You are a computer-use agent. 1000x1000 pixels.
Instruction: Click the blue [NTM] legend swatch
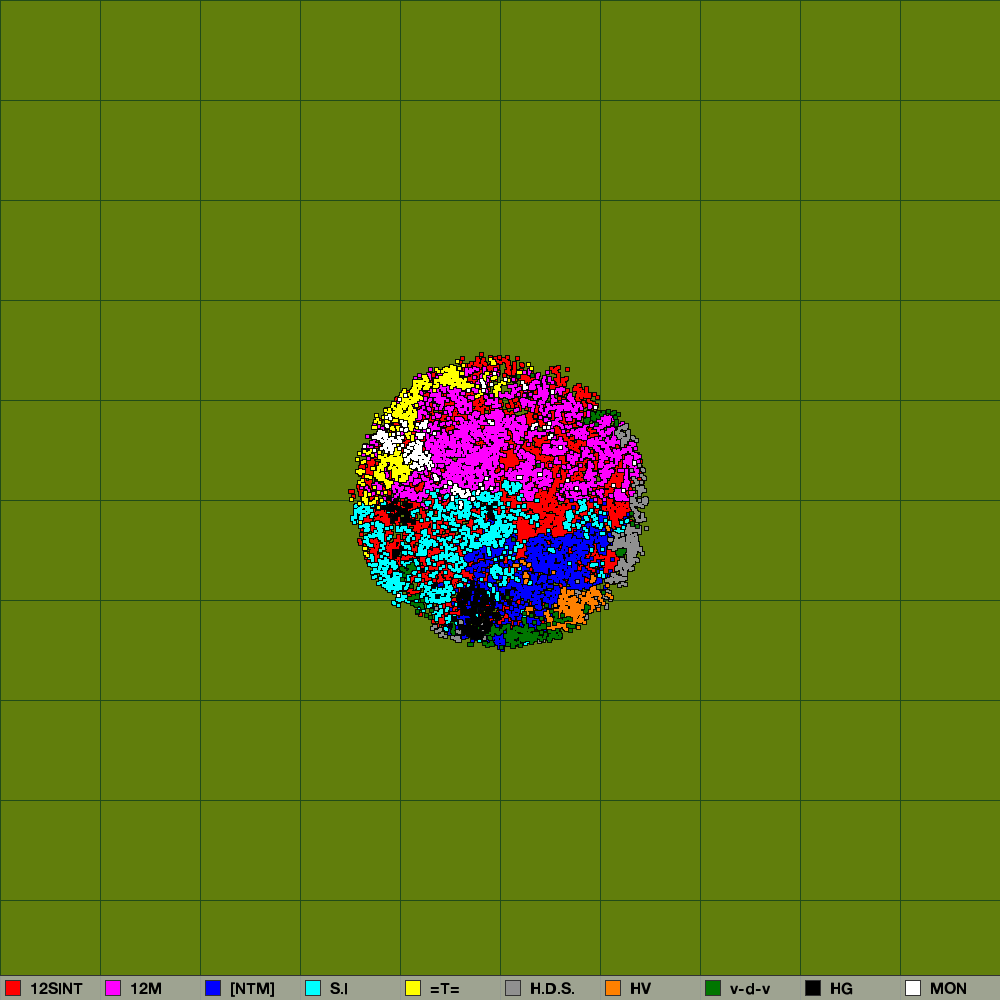(x=213, y=988)
